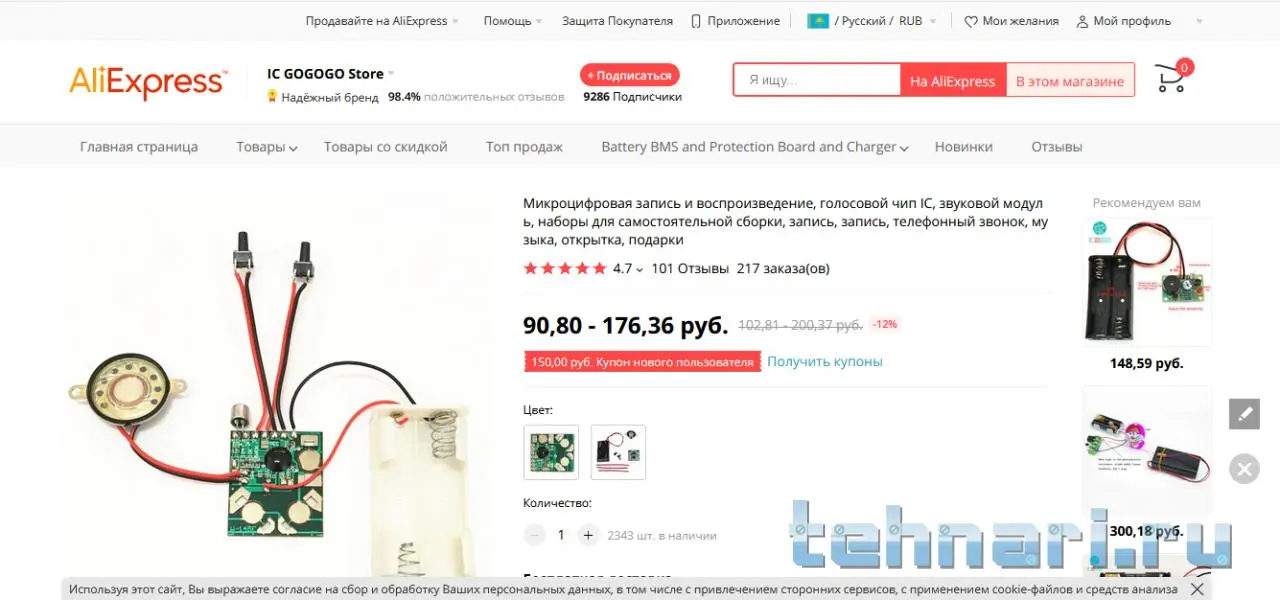Select the circuit board only color option

(551, 452)
